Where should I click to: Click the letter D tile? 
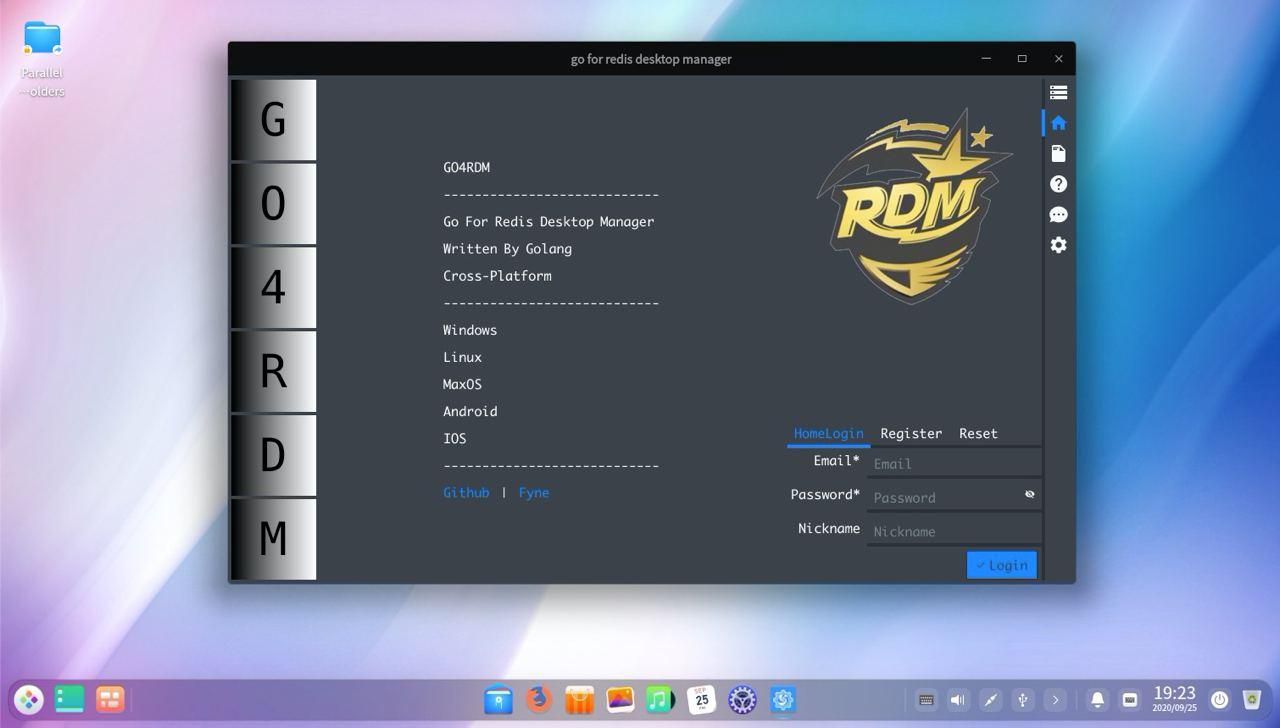pyautogui.click(x=273, y=456)
